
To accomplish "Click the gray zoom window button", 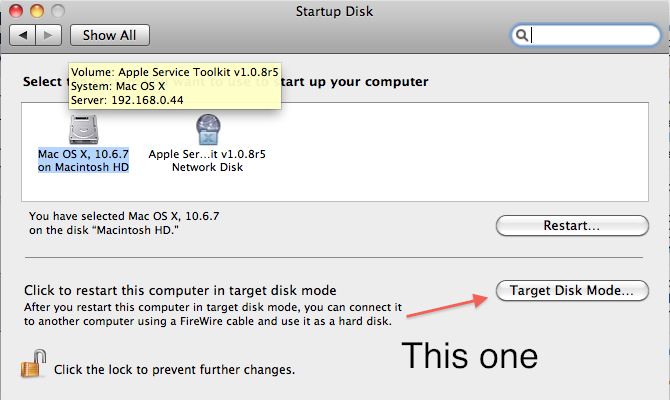I will pos(58,11).
